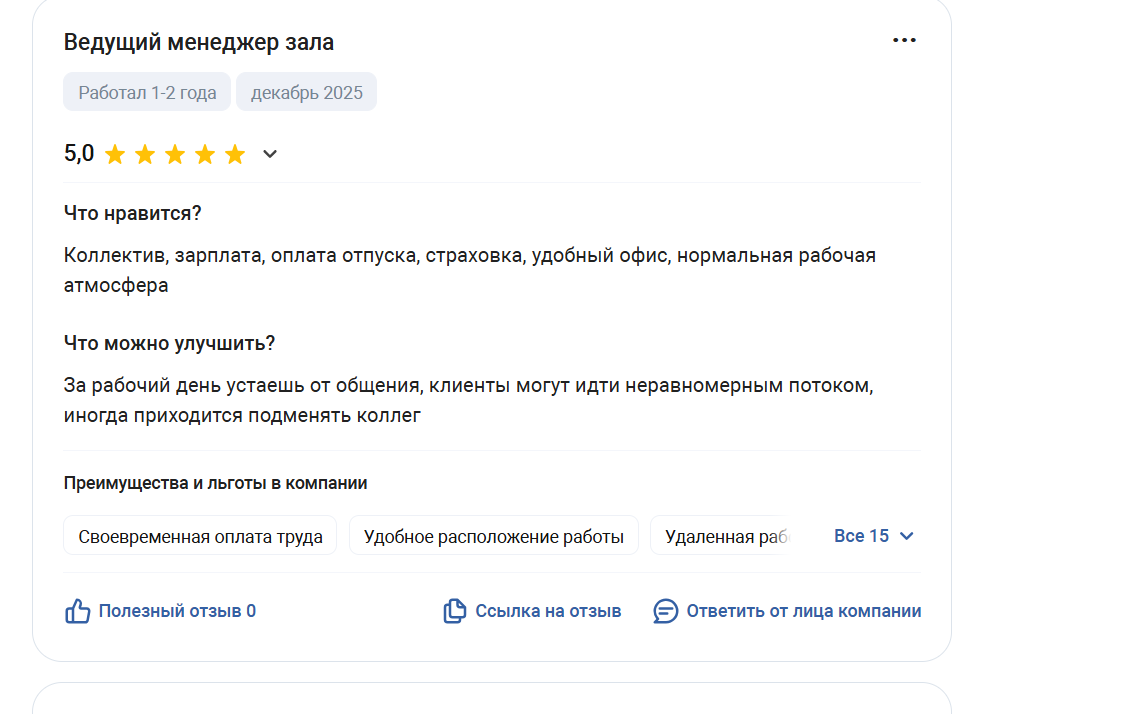Click the chevron next to 'Все 15'

907,536
